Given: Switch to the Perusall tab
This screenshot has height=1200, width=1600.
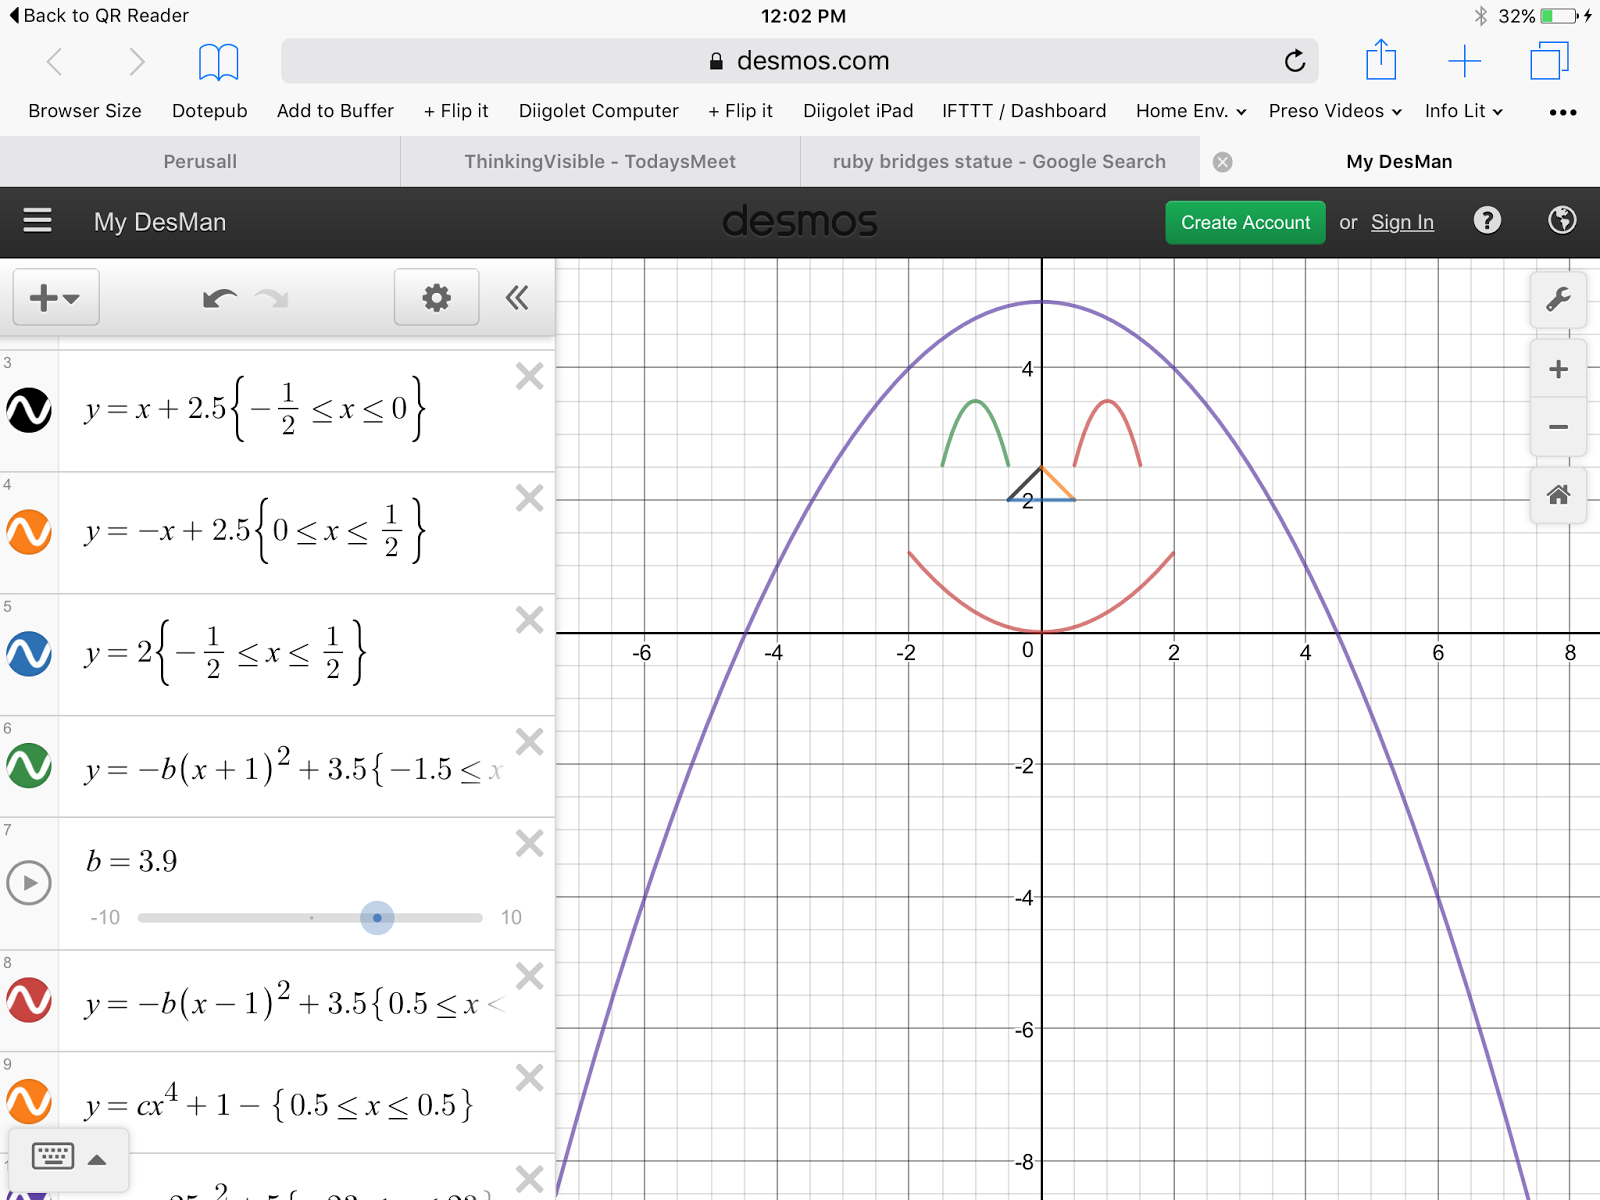Looking at the screenshot, I should click(200, 161).
